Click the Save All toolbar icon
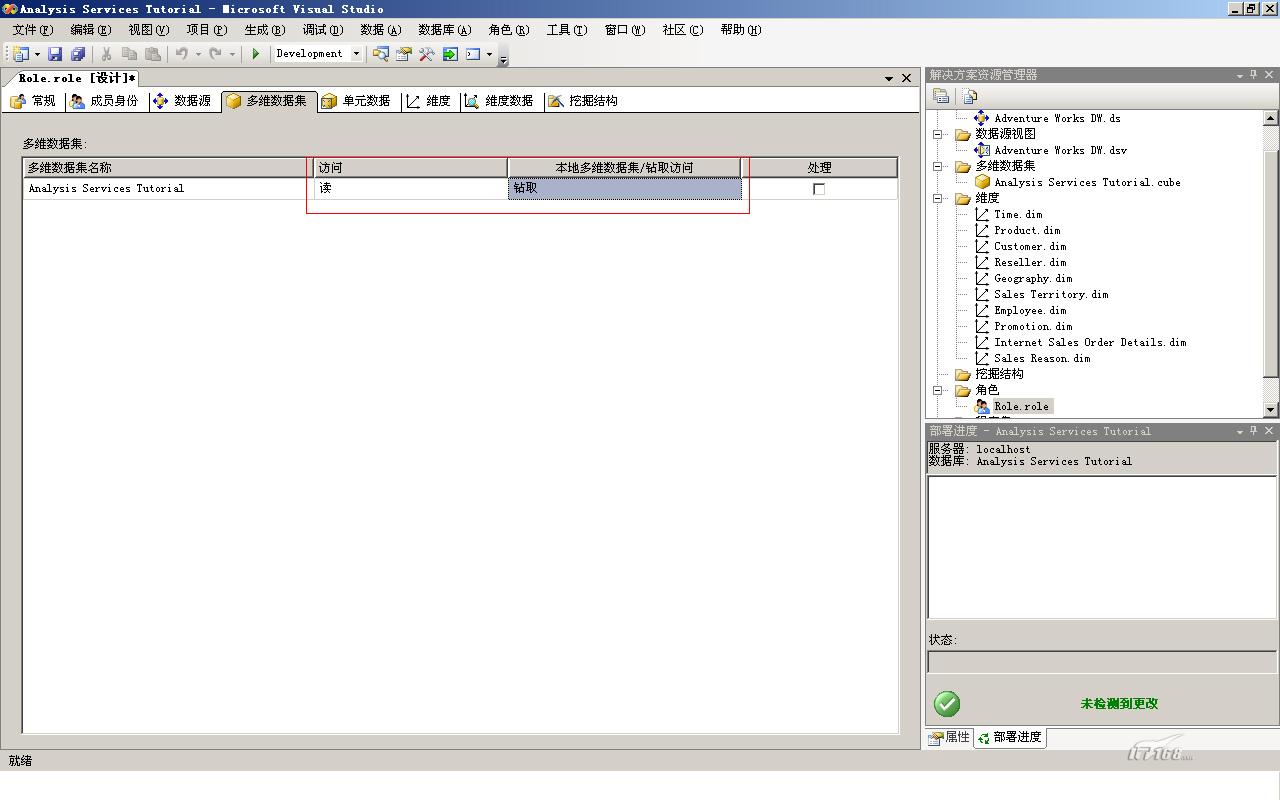Screen dimensions: 1280x800 (77, 54)
